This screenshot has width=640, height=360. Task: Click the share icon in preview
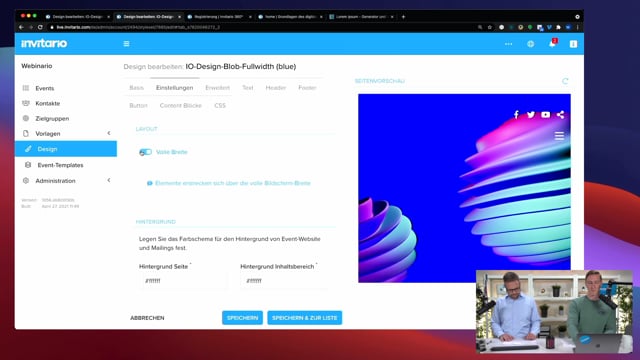560,115
